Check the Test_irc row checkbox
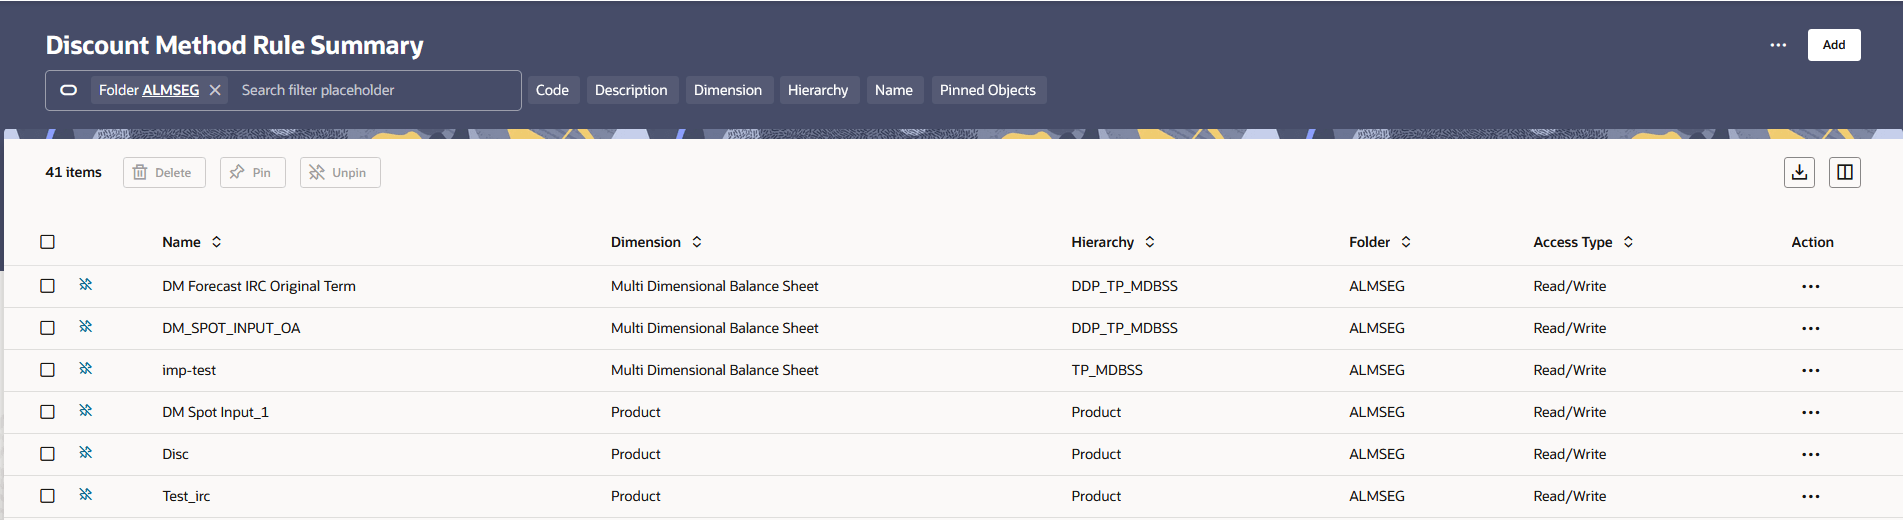The height and width of the screenshot is (520, 1903). tap(47, 496)
